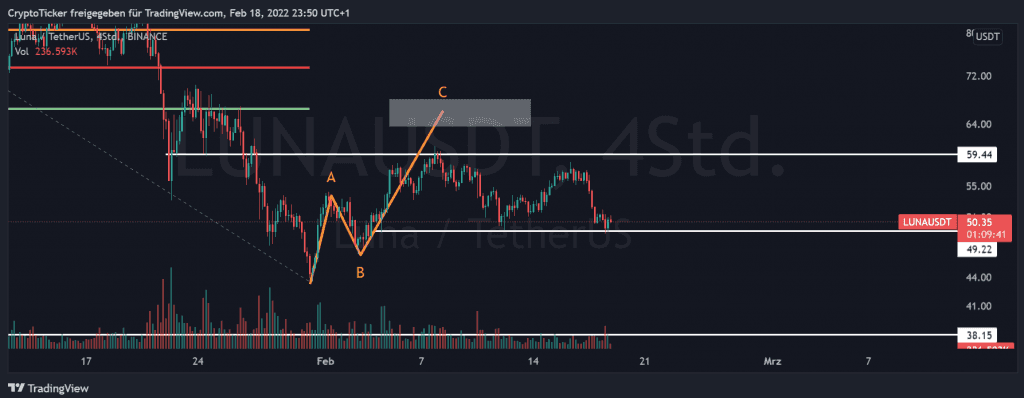Screen dimensions: 1024x398
Task: Select the orange wave label C
Action: (443, 91)
